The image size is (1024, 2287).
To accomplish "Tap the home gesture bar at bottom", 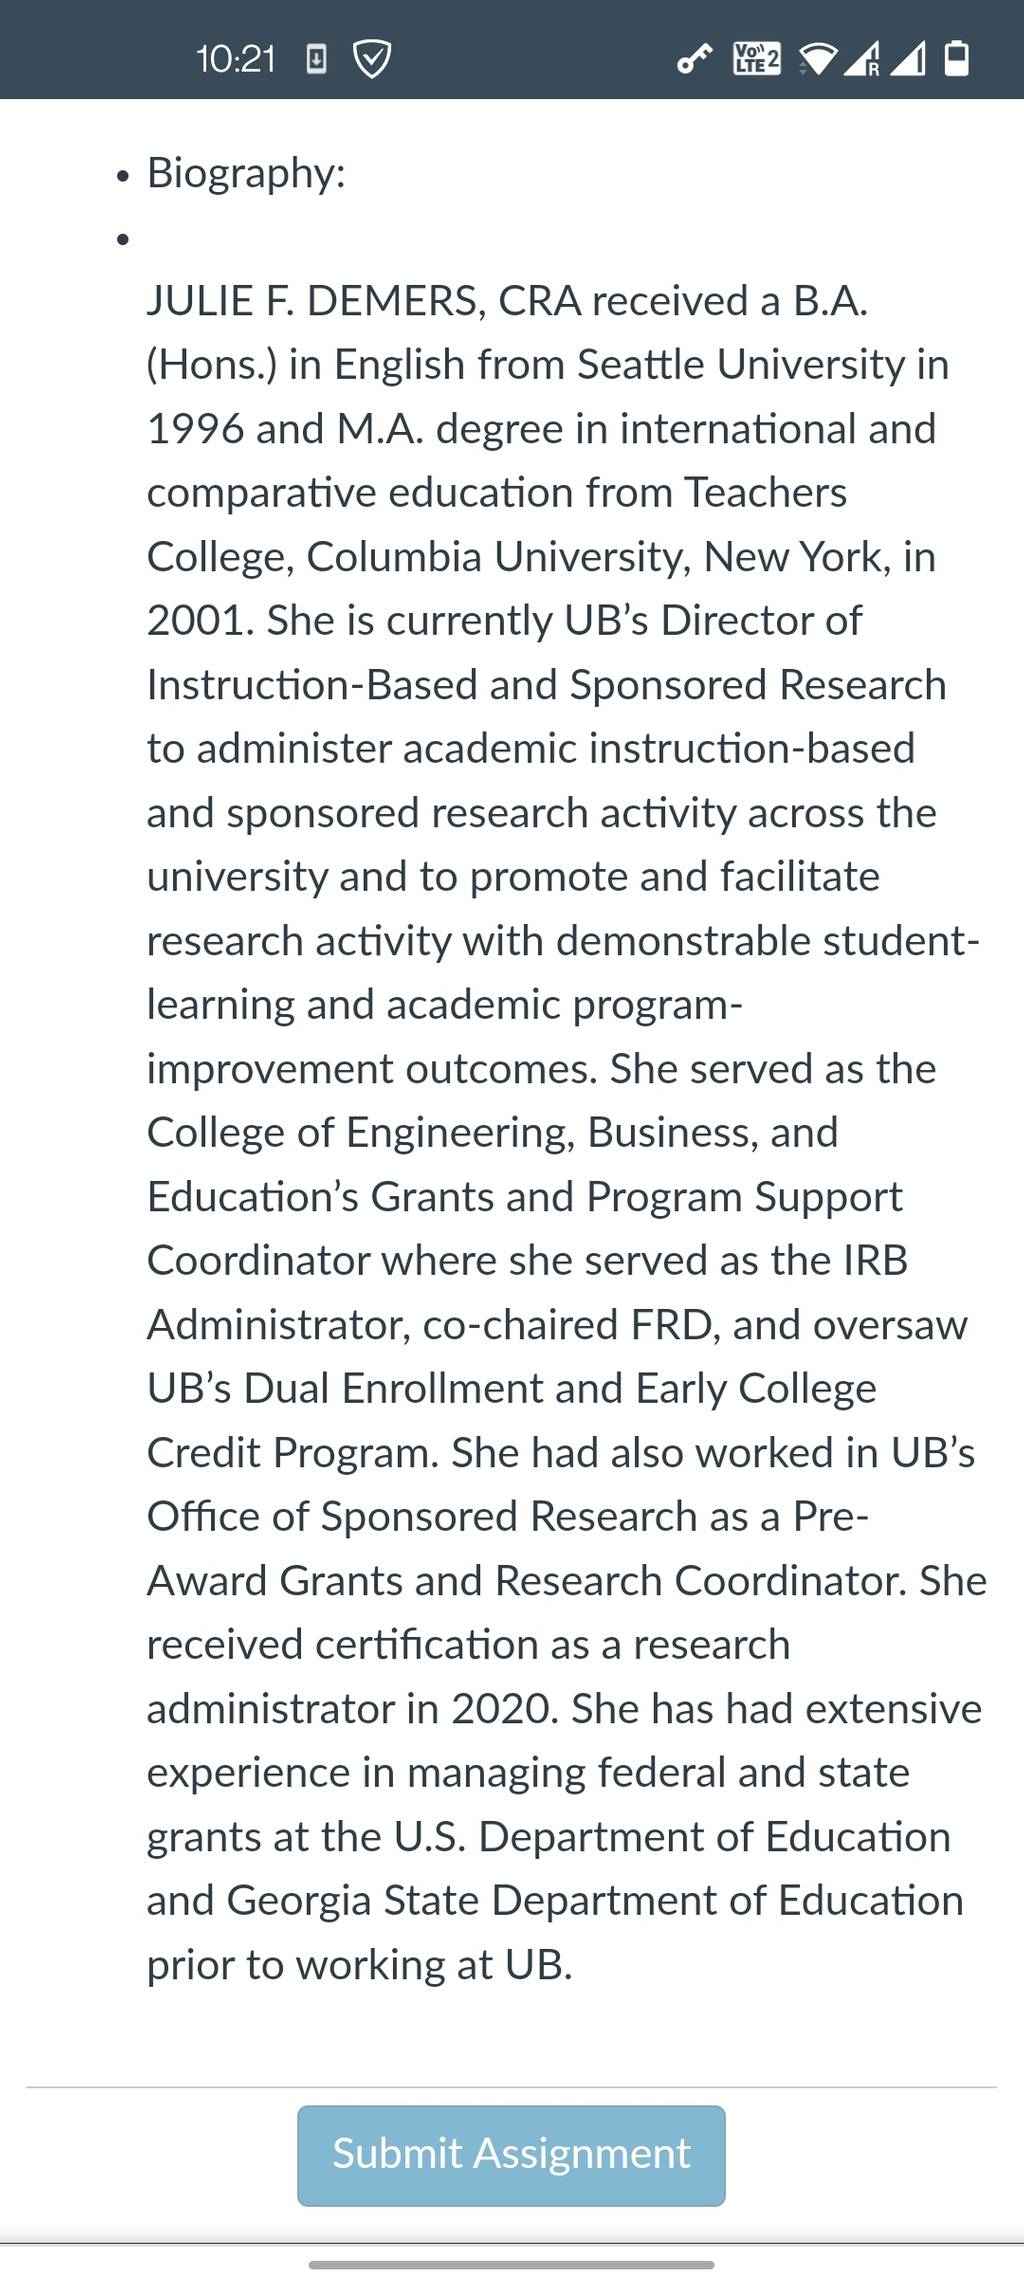I will pos(511,2264).
